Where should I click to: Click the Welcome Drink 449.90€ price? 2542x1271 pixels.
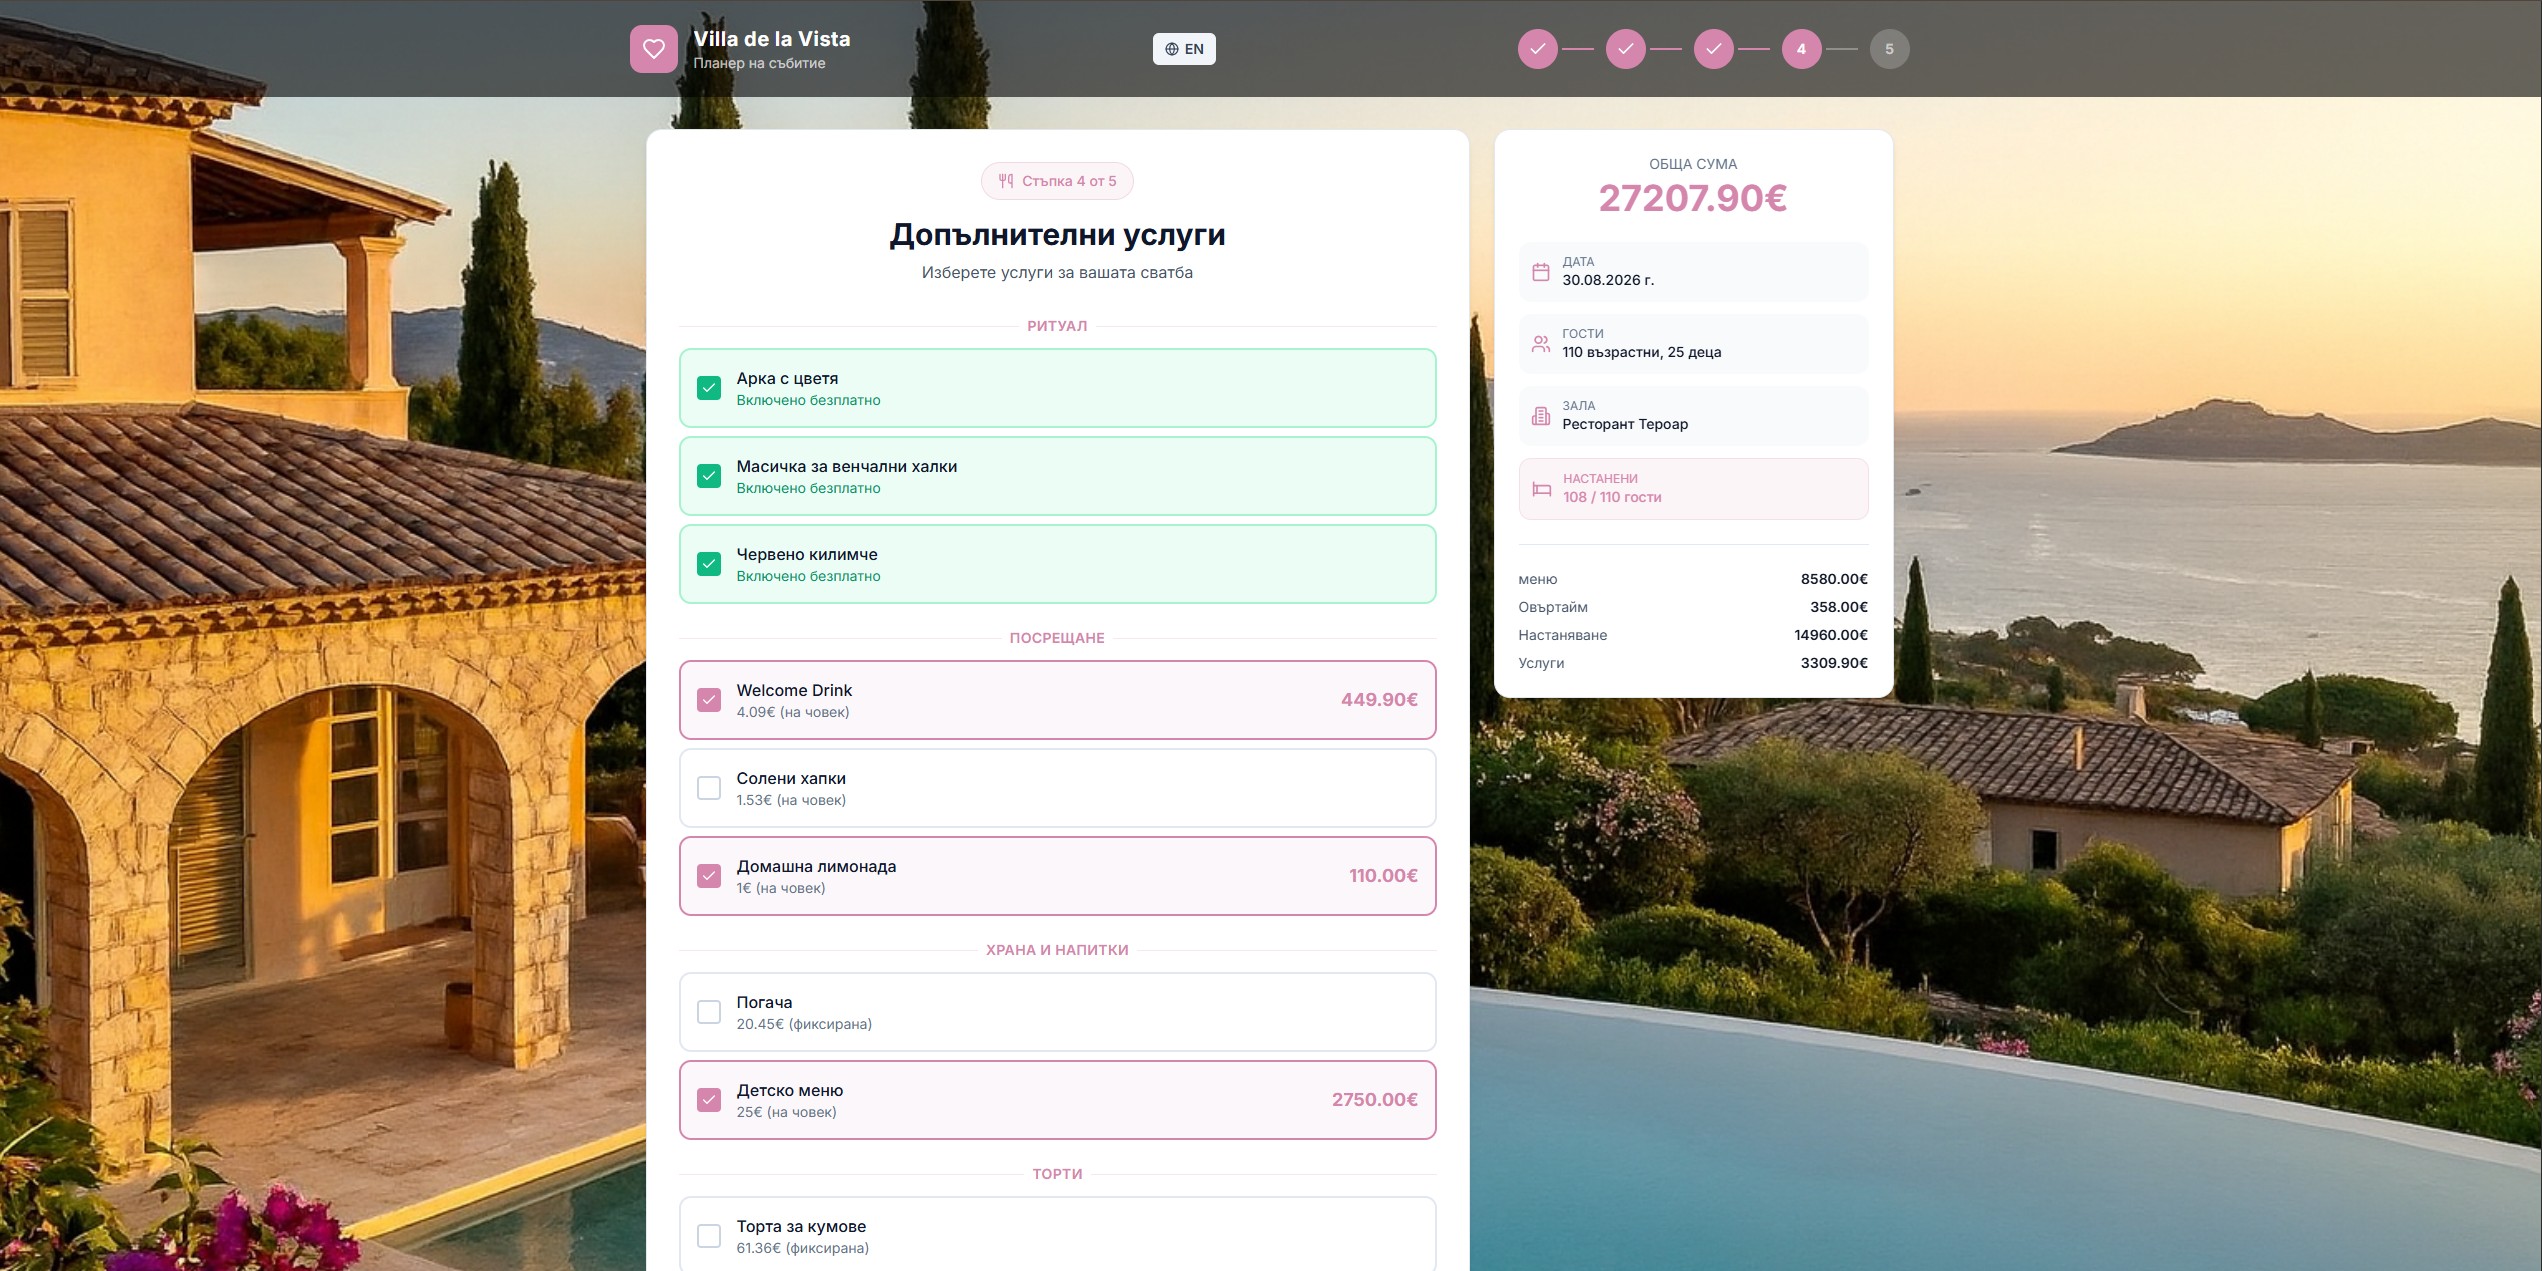1379,700
